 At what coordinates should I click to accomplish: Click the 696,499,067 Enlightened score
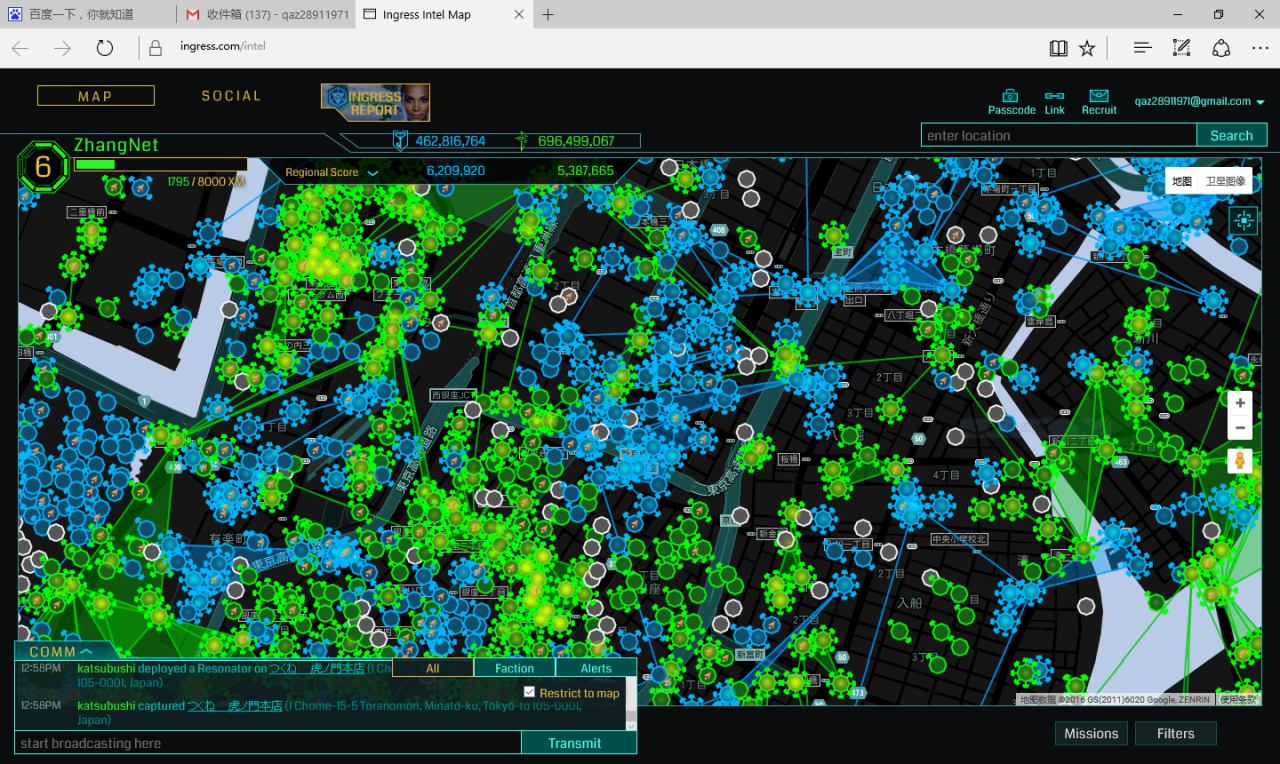(x=576, y=141)
